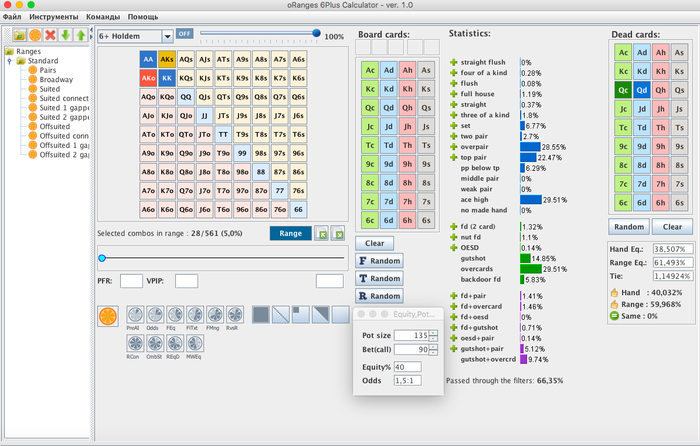Open the Odds calculator icon

tap(155, 315)
